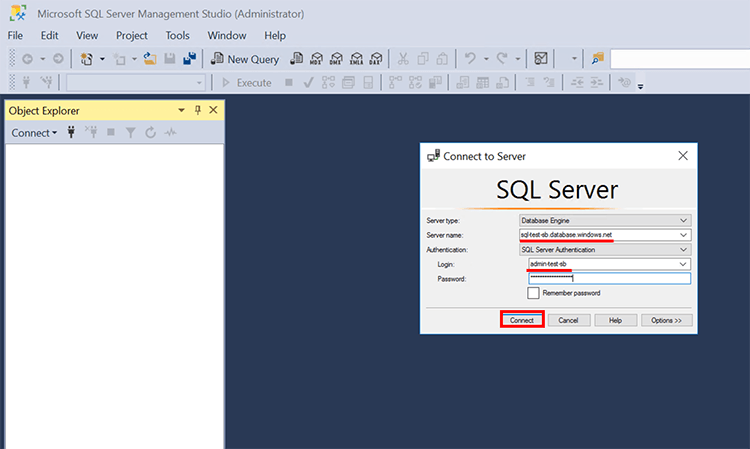The image size is (750, 449).
Task: Open the Project menu
Action: tap(131, 35)
